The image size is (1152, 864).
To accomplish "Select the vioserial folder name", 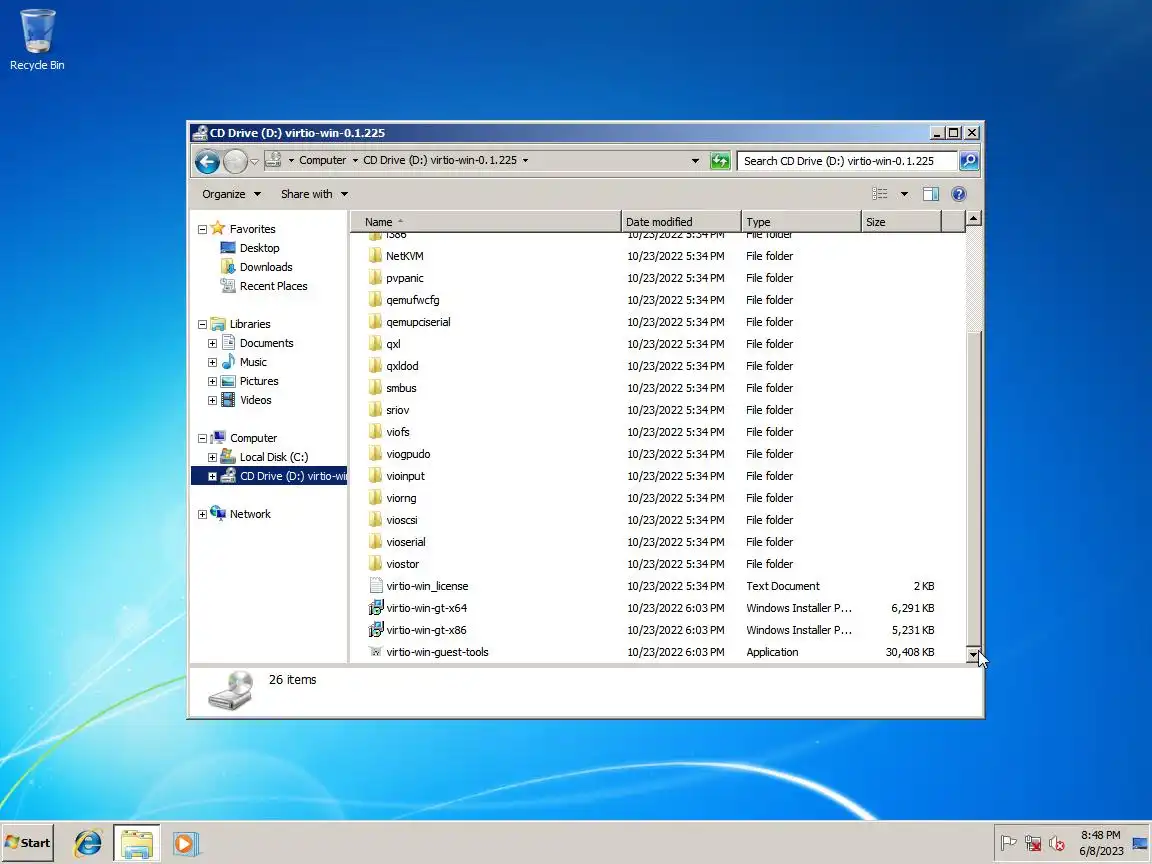I will pos(406,541).
